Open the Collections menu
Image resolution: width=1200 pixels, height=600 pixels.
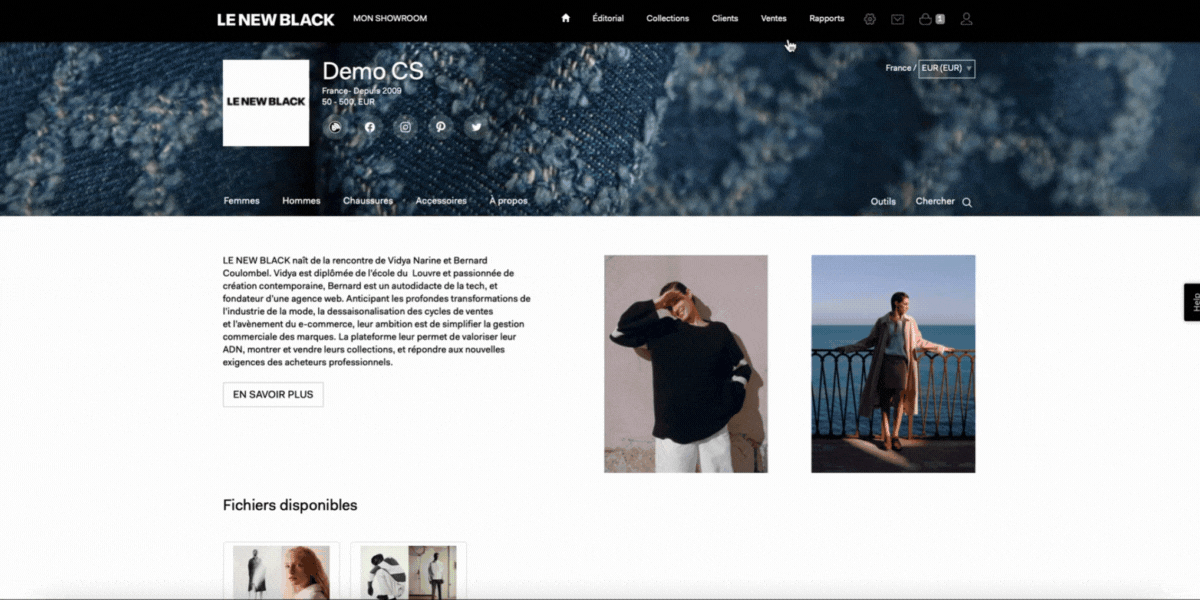pos(667,18)
